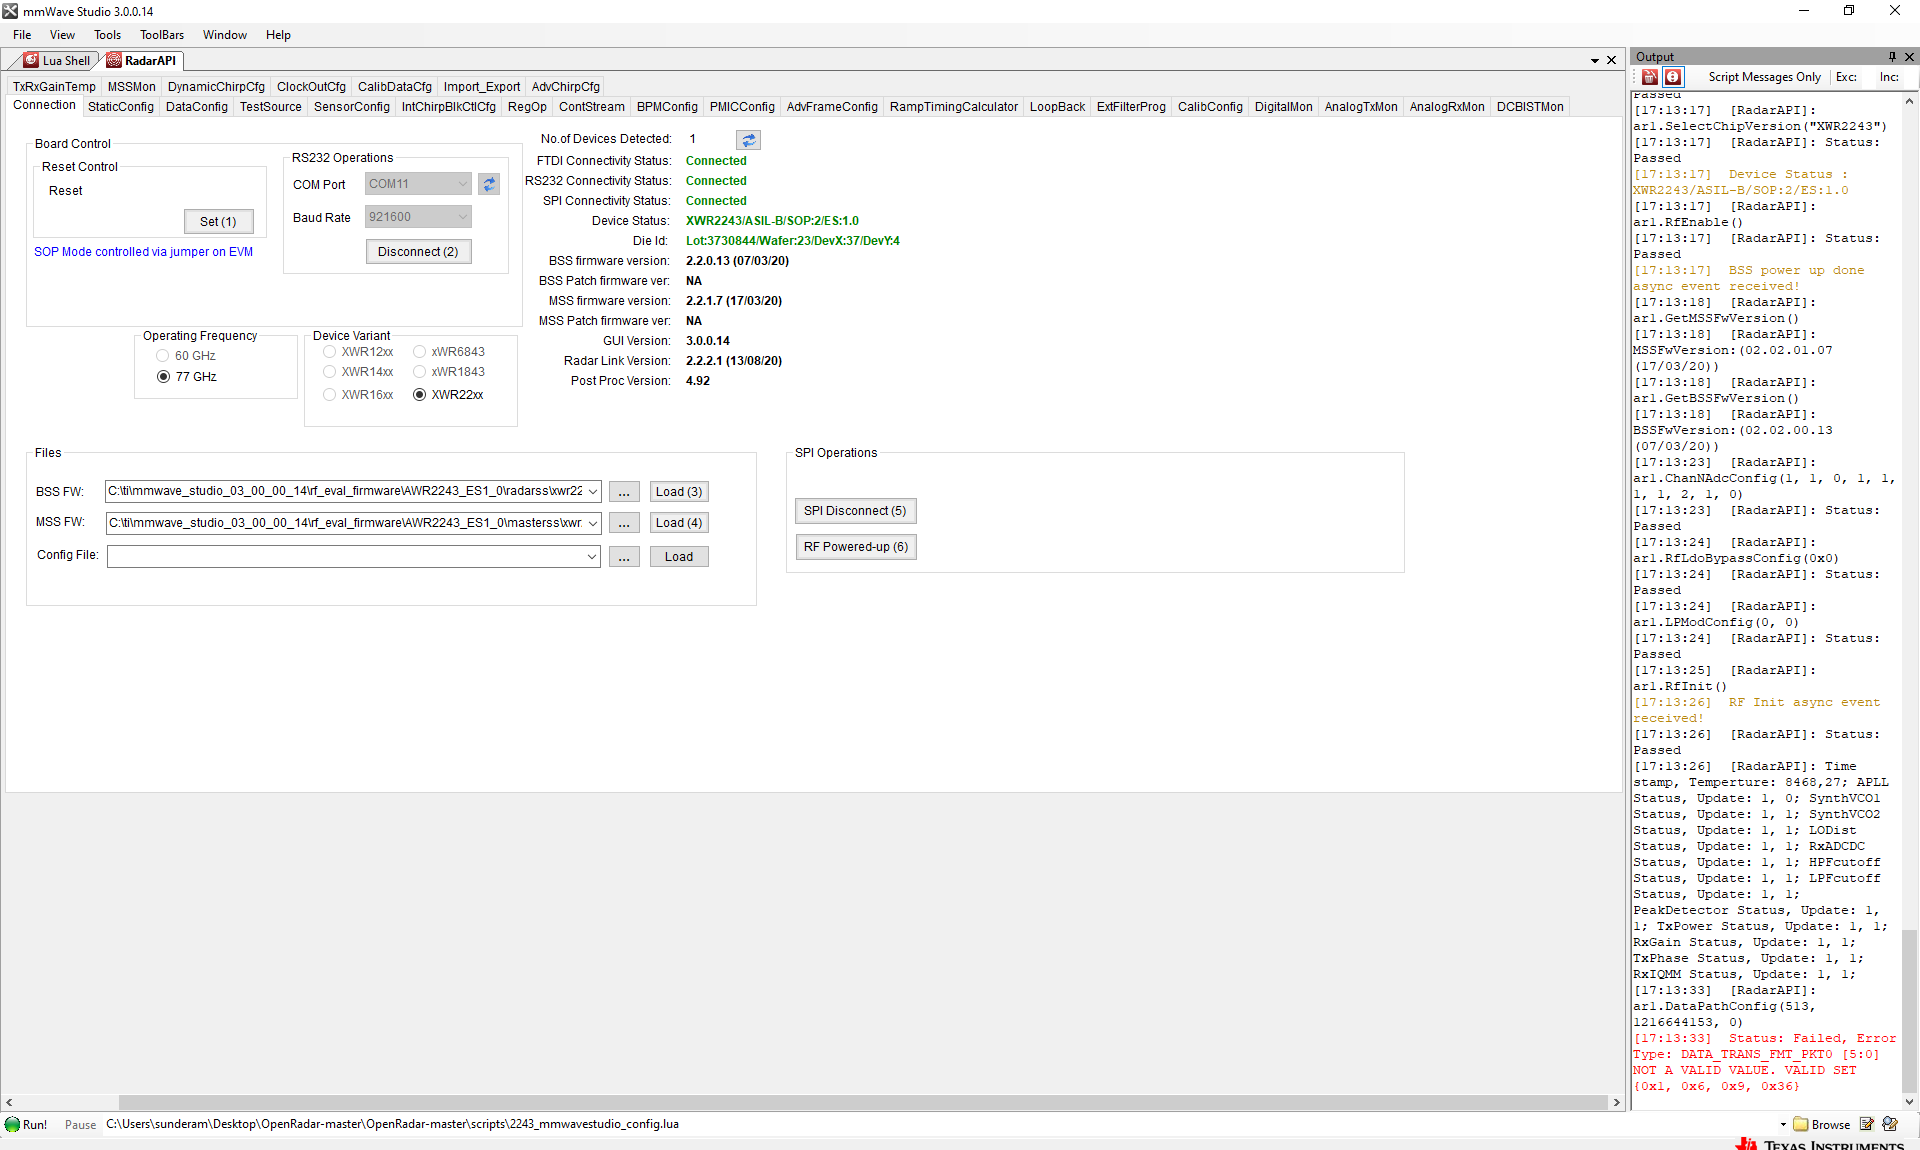Open the Help menu
The height and width of the screenshot is (1150, 1920).
click(278, 35)
